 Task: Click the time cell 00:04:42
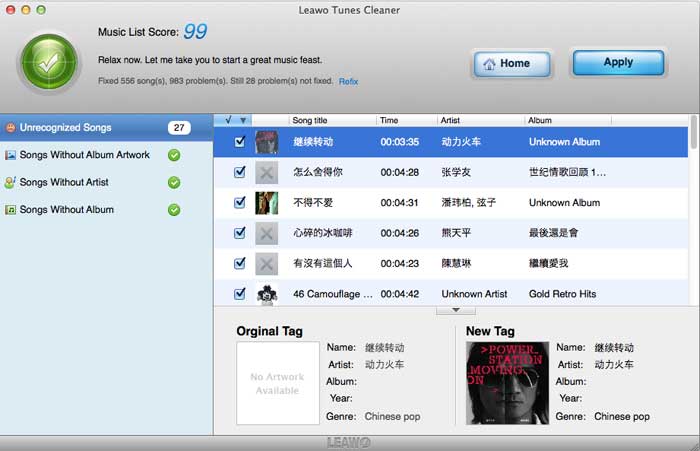point(400,294)
